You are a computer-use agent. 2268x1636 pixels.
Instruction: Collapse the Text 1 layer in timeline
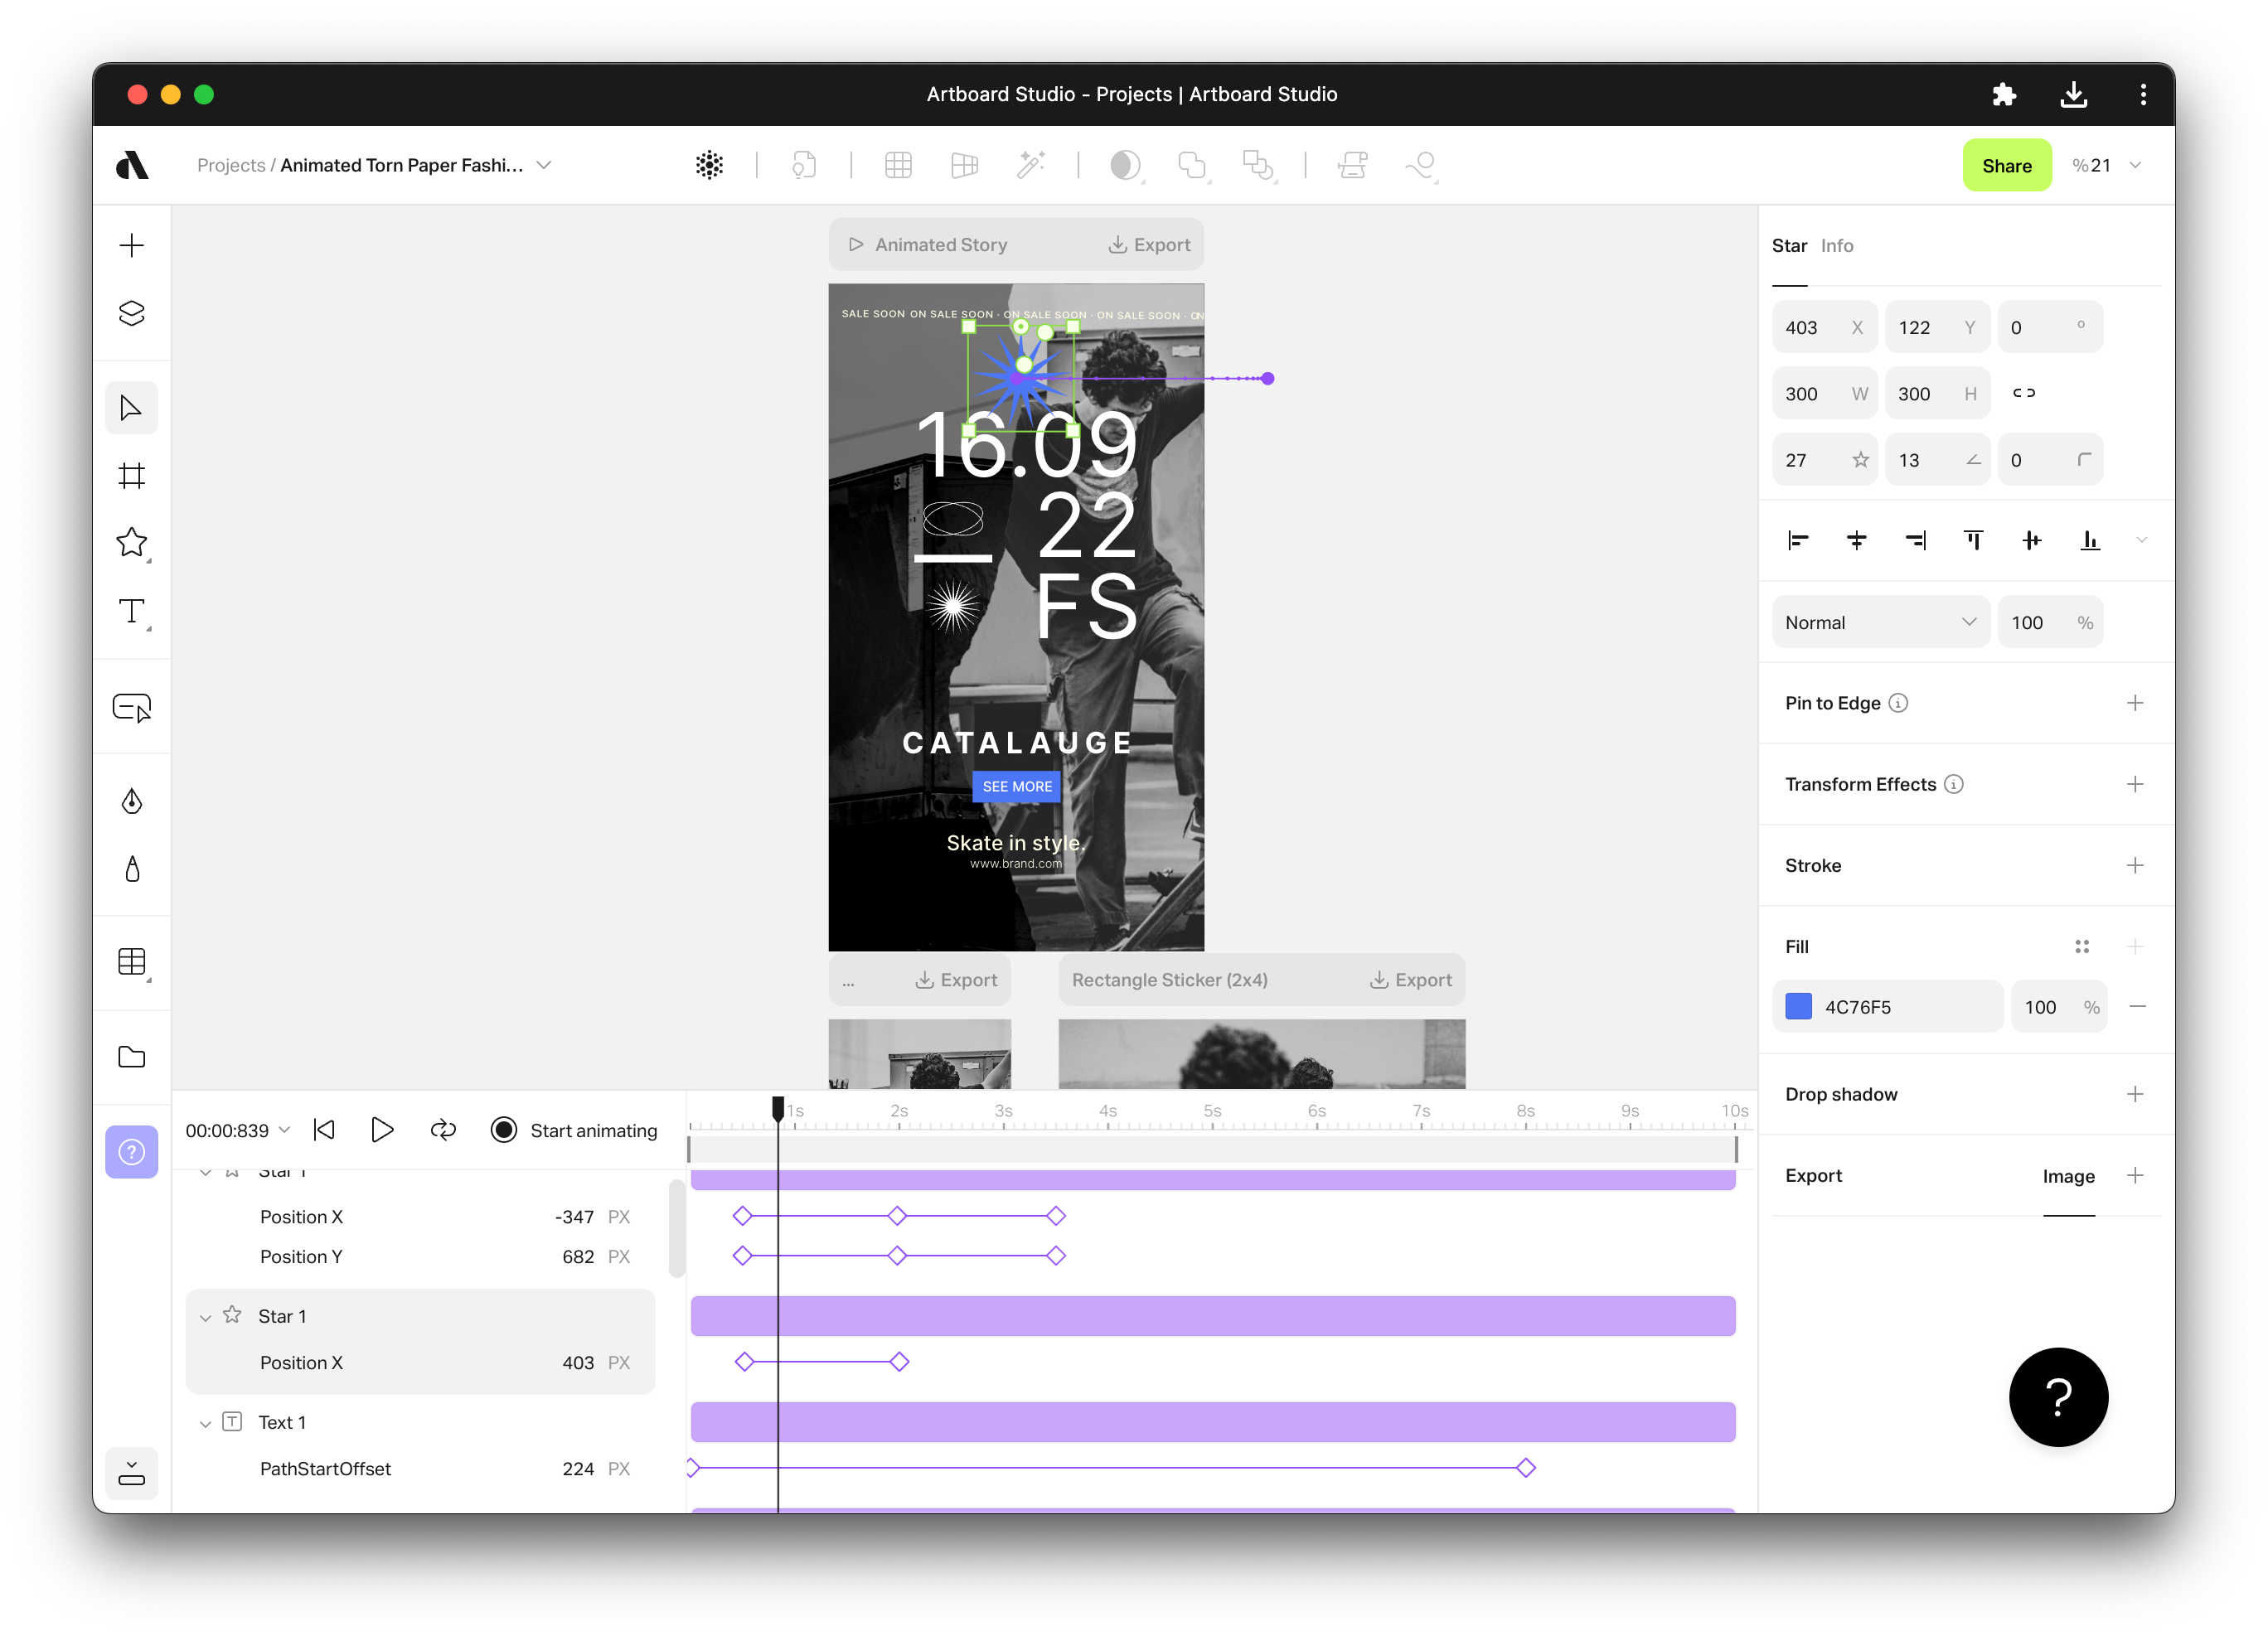coord(205,1423)
